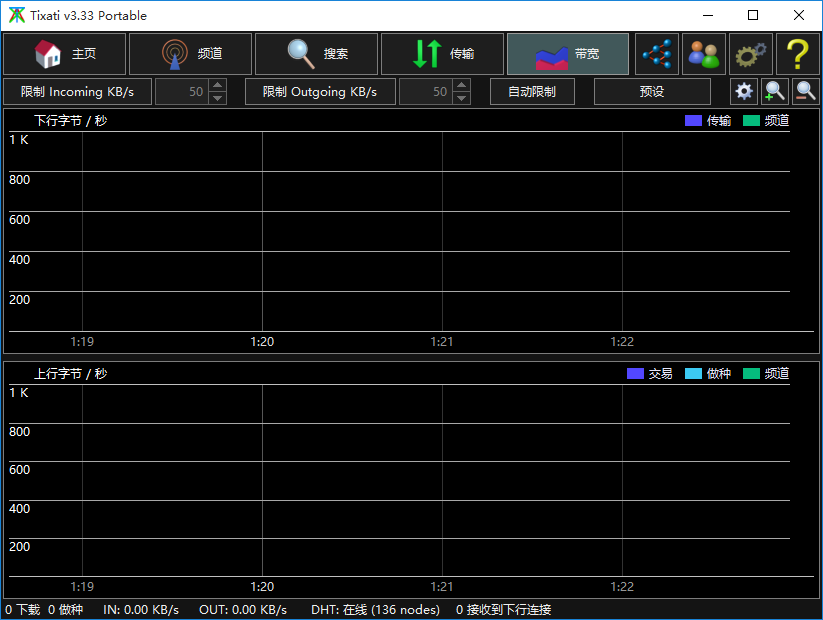Image resolution: width=823 pixels, height=620 pixels.
Task: Toggle 限制 Outgoing KB/s limit
Action: click(x=320, y=91)
